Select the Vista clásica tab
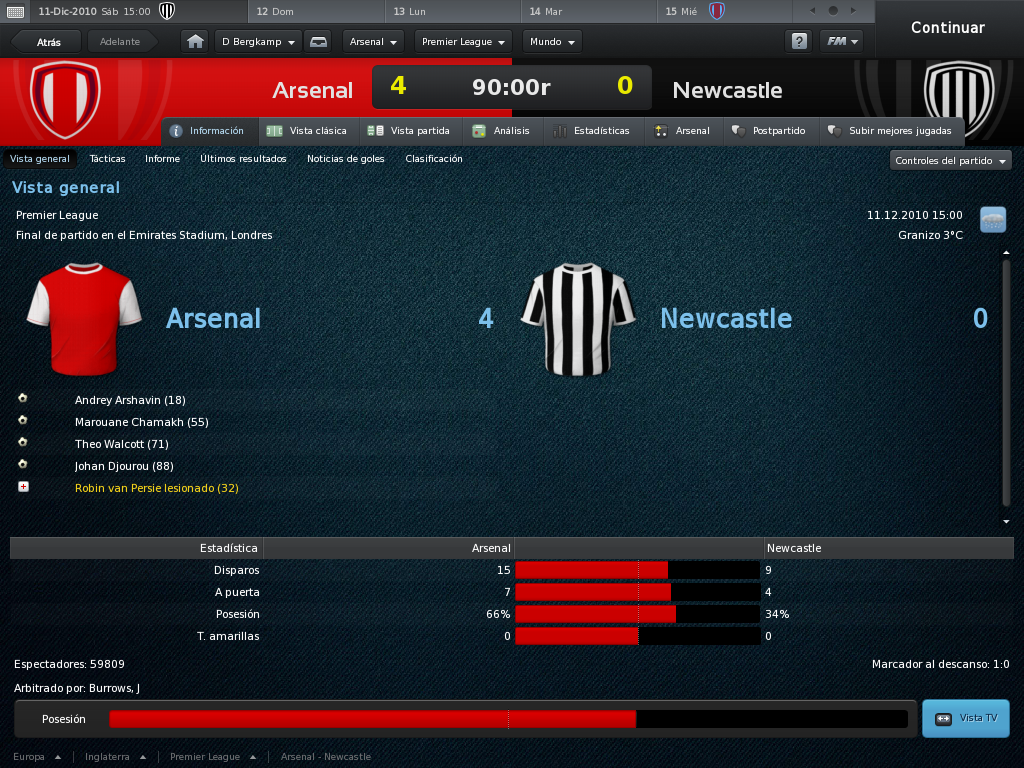The width and height of the screenshot is (1024, 768). [308, 131]
